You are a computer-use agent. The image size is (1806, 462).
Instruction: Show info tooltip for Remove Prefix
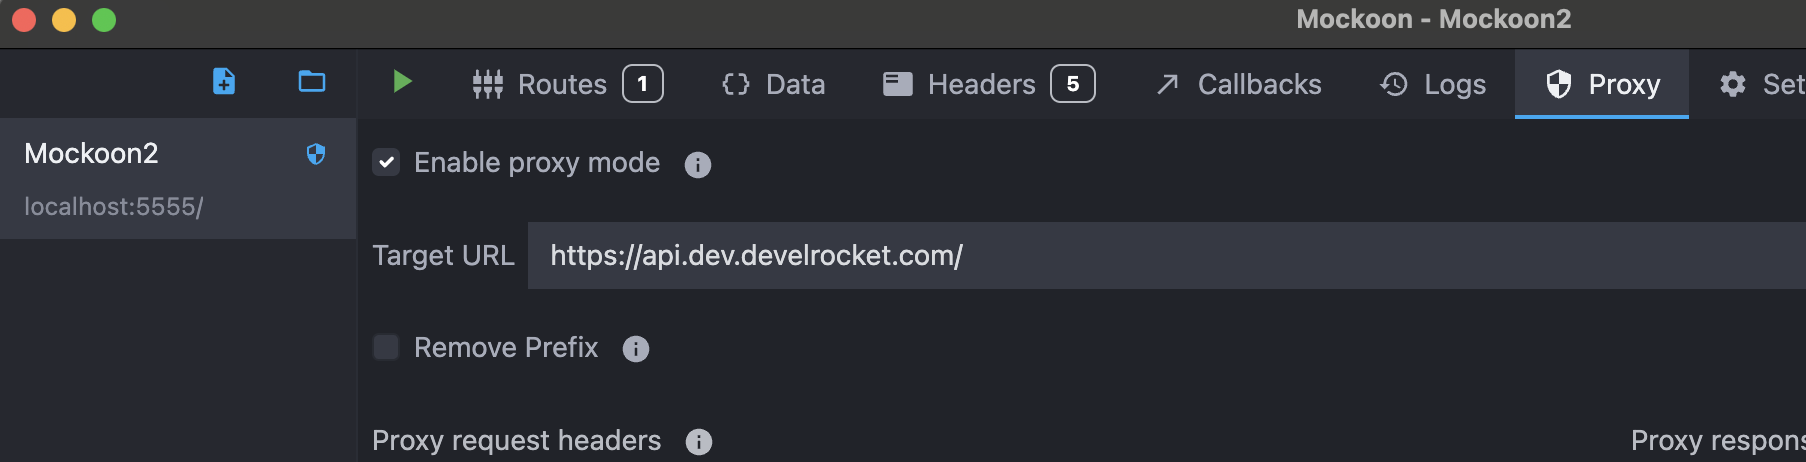[x=636, y=349]
